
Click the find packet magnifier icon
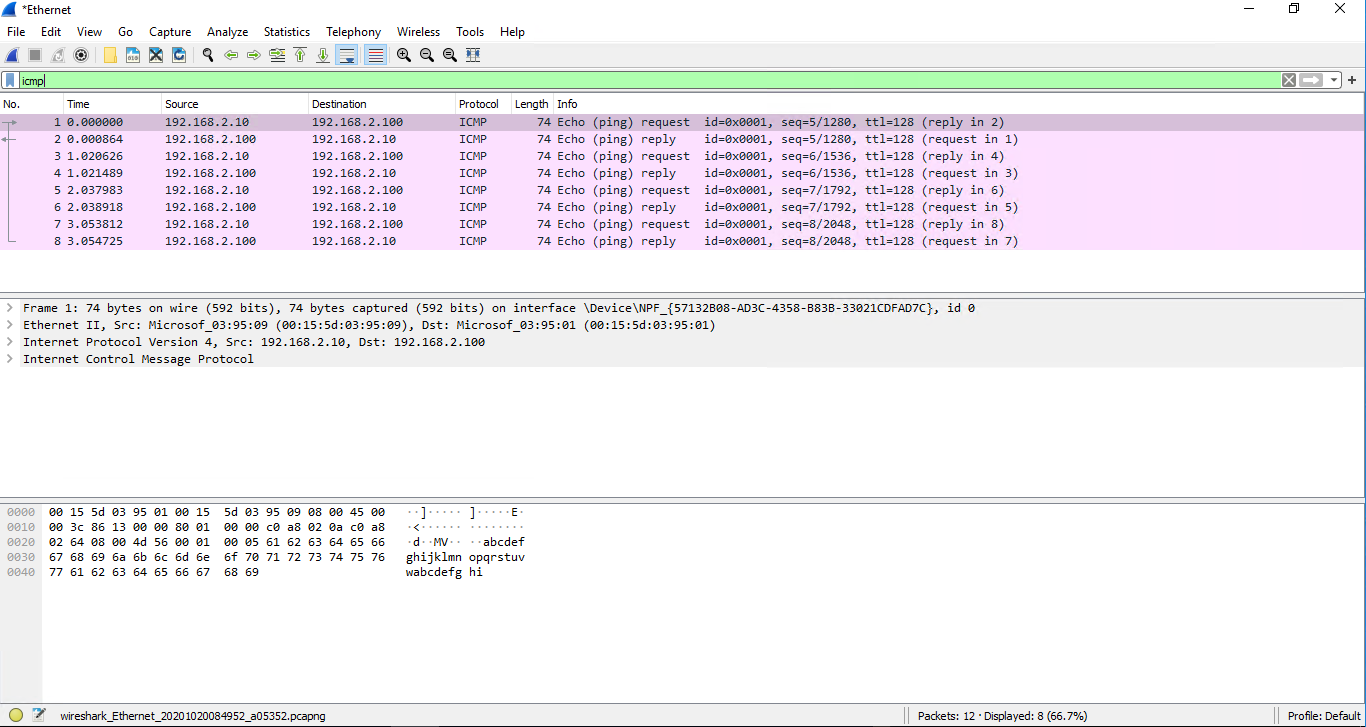point(208,55)
